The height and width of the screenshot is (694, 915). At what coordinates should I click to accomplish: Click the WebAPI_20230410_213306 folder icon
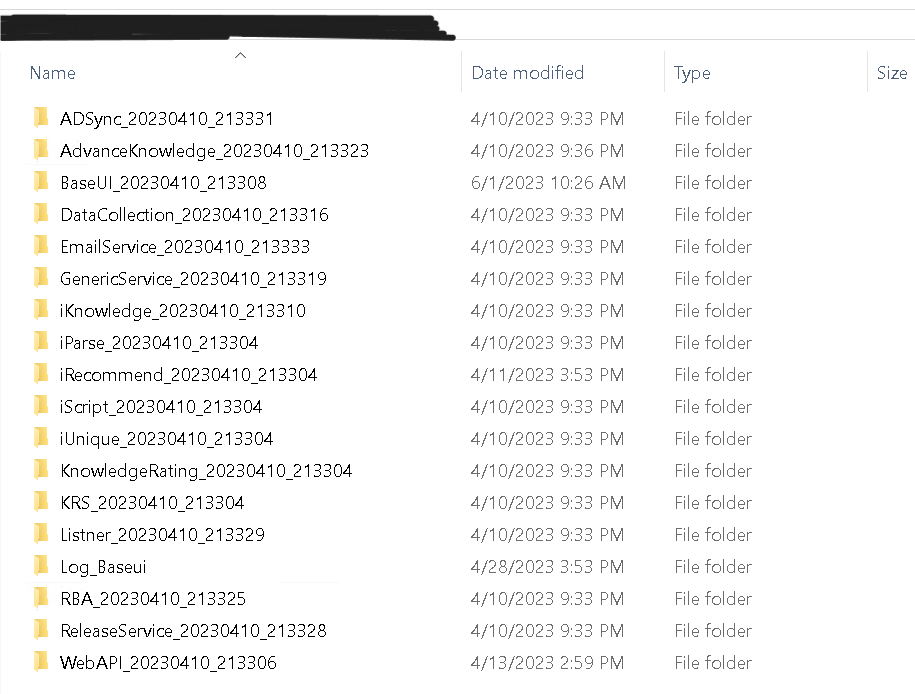click(40, 662)
